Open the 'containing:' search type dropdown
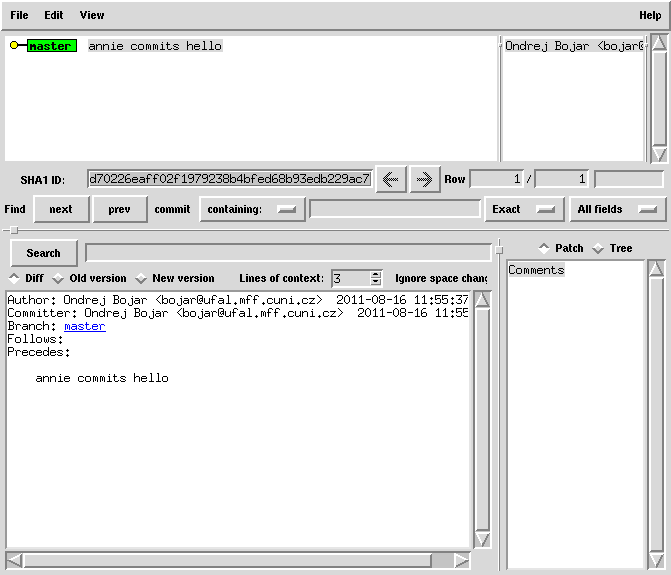 pos(252,209)
